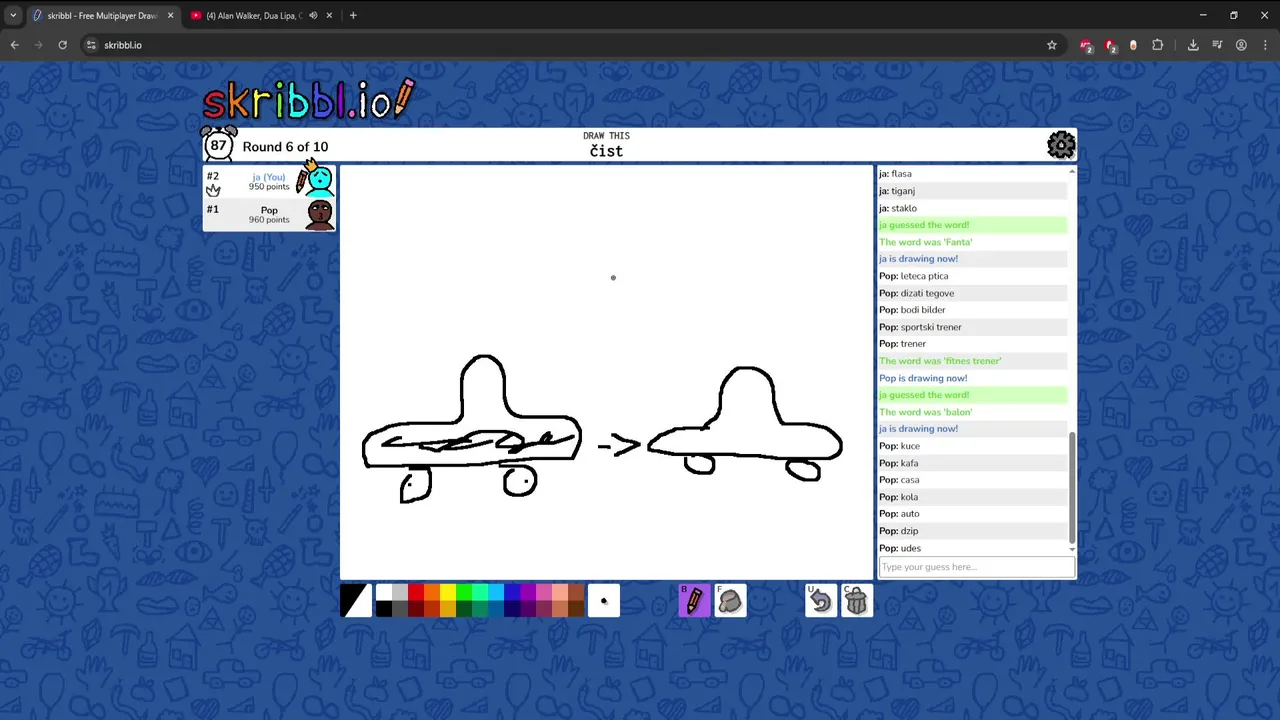Open the tab search dropdown
1280x720 pixels.
coord(13,16)
